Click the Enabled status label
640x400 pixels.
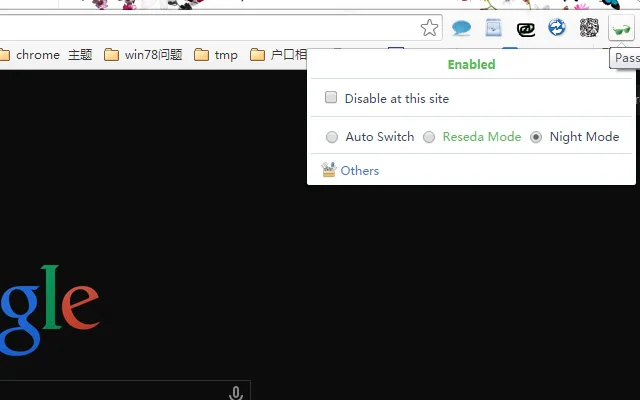click(471, 64)
